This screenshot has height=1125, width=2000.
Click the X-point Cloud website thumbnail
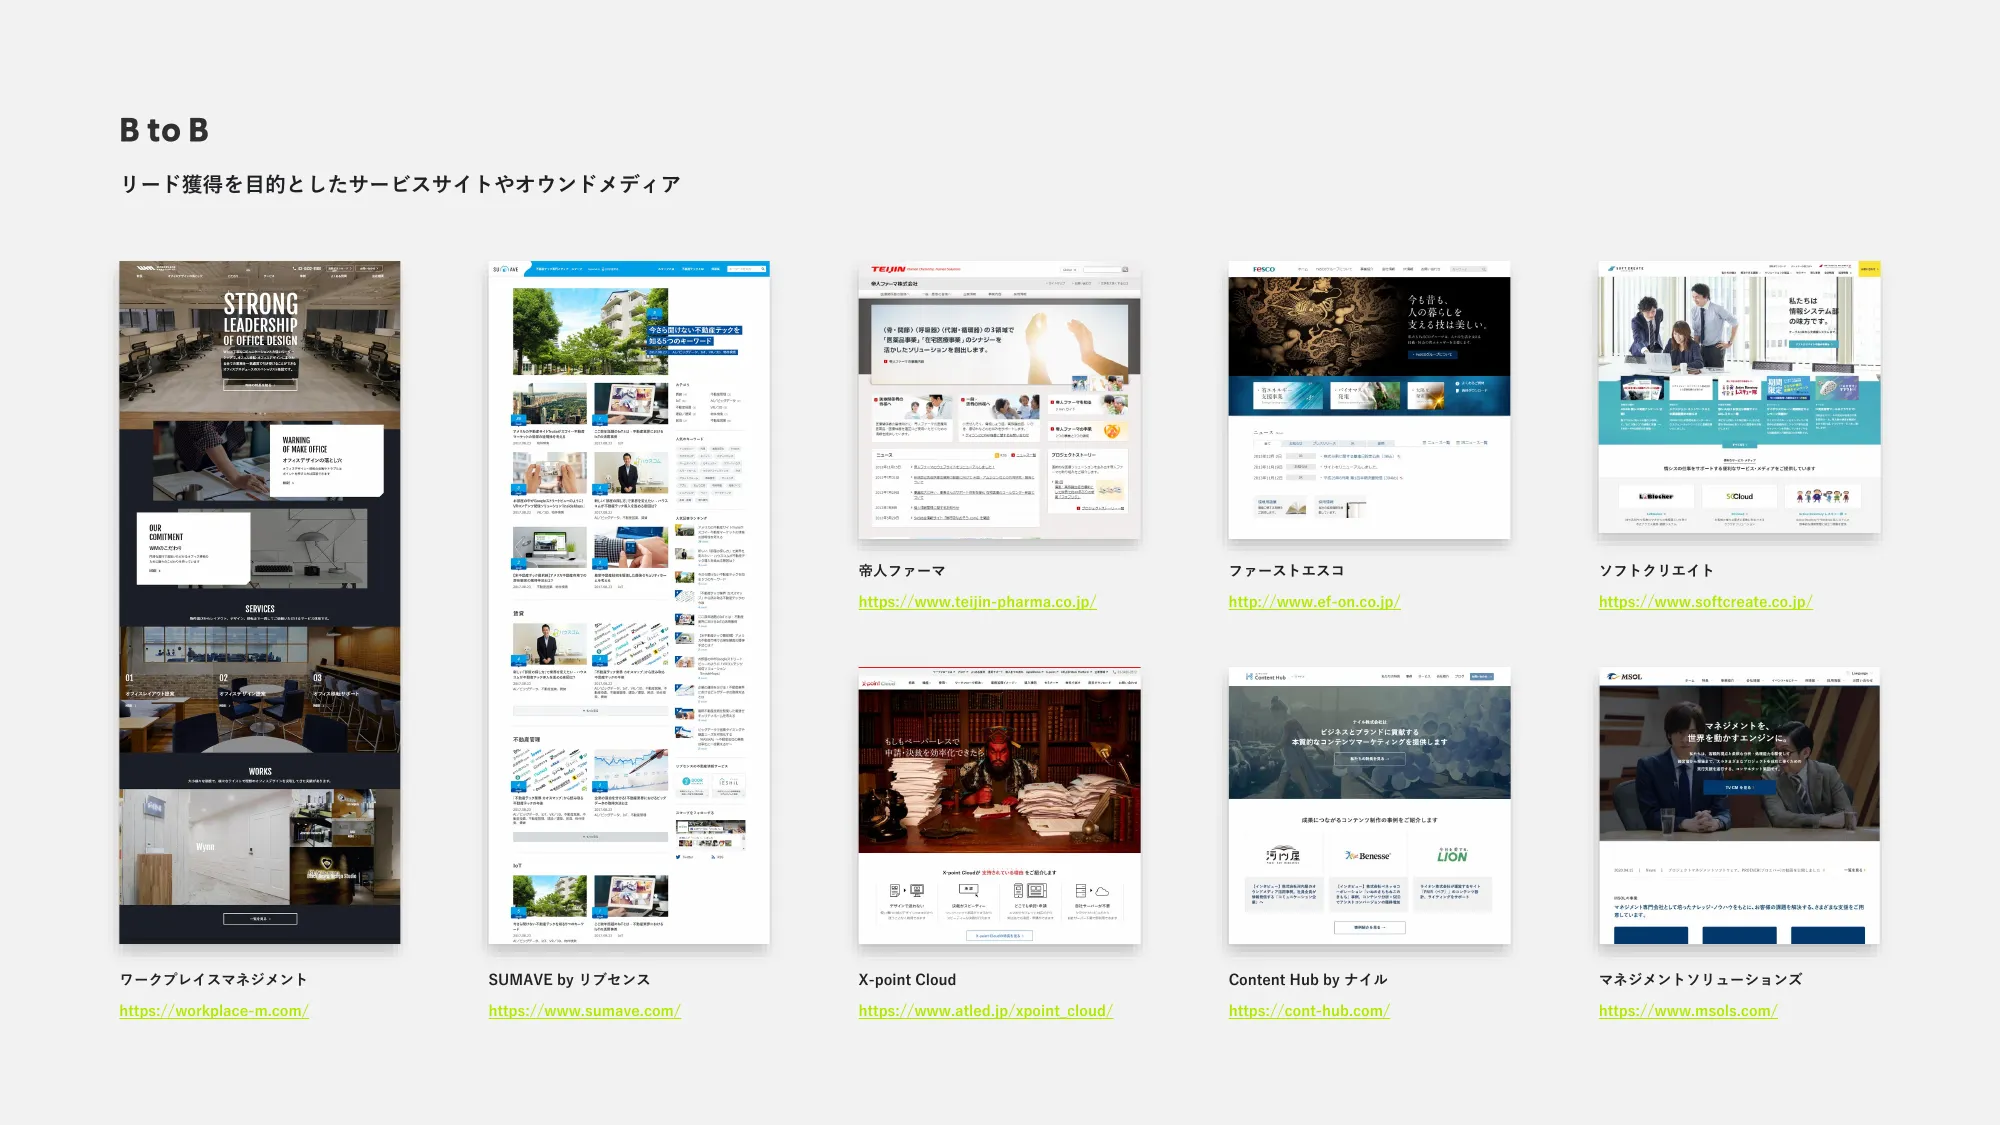click(x=999, y=806)
